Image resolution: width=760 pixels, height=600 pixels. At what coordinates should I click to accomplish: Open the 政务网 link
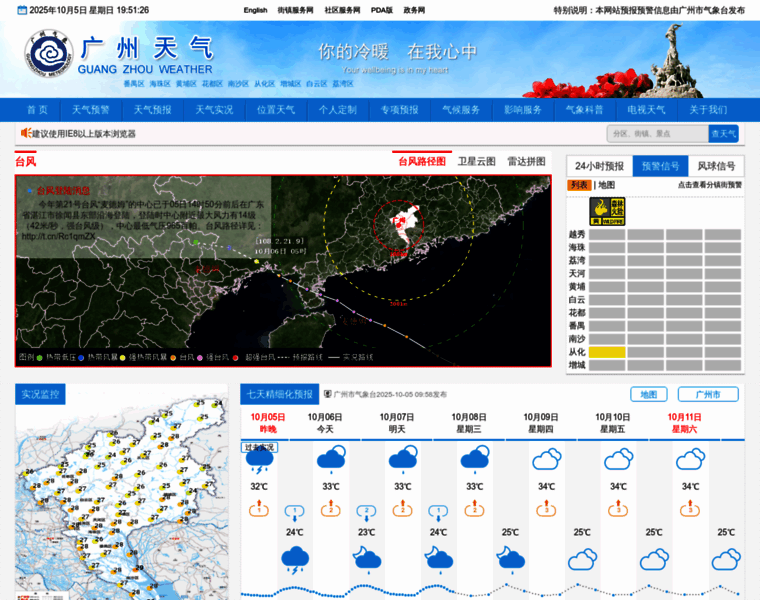(x=414, y=10)
